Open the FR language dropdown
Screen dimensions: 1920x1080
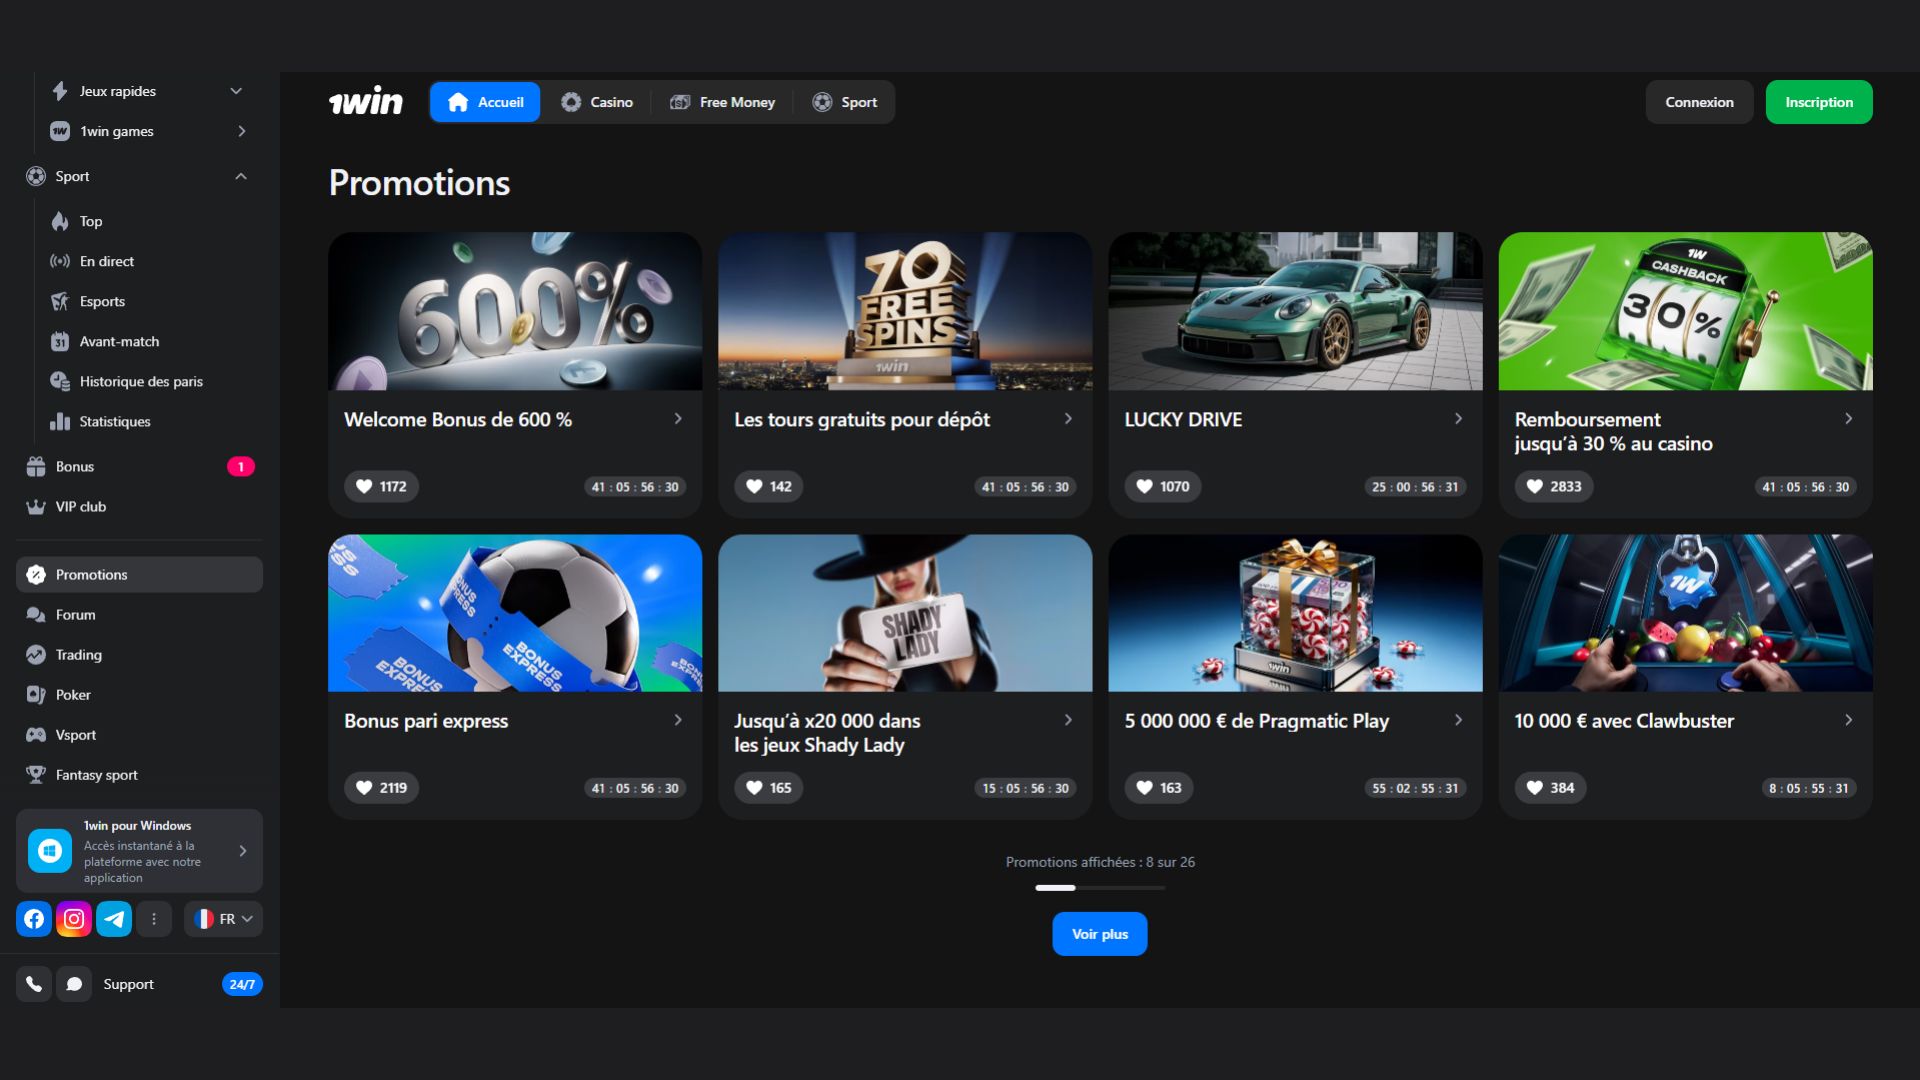[x=222, y=918]
